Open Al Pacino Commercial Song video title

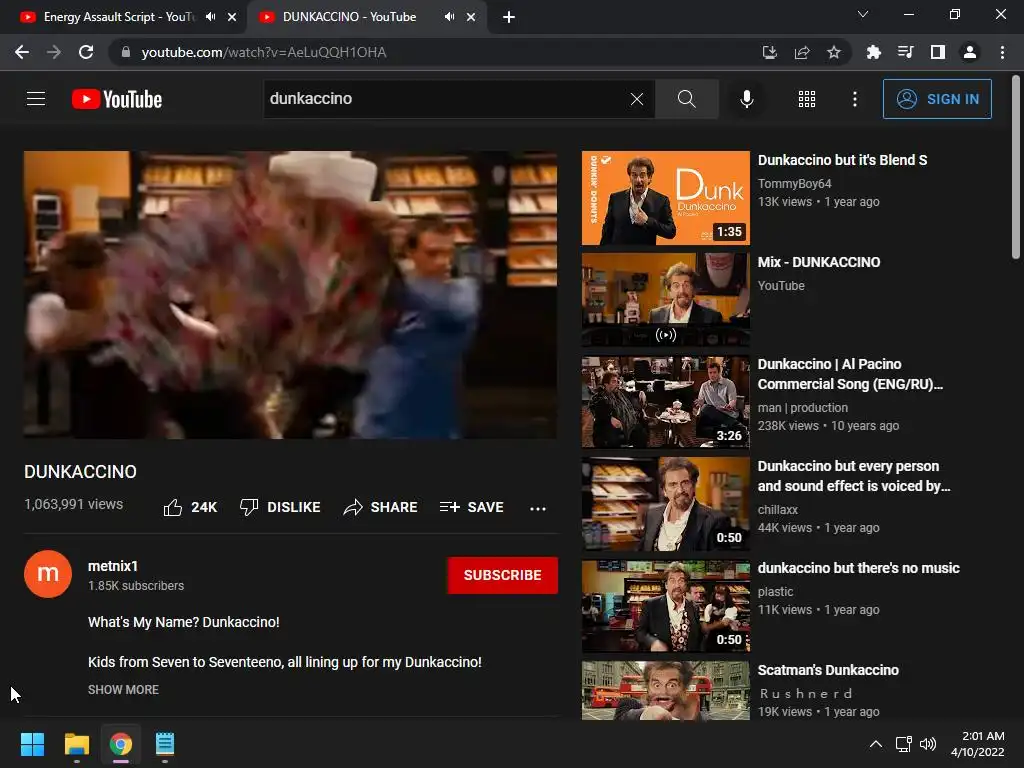coord(850,374)
